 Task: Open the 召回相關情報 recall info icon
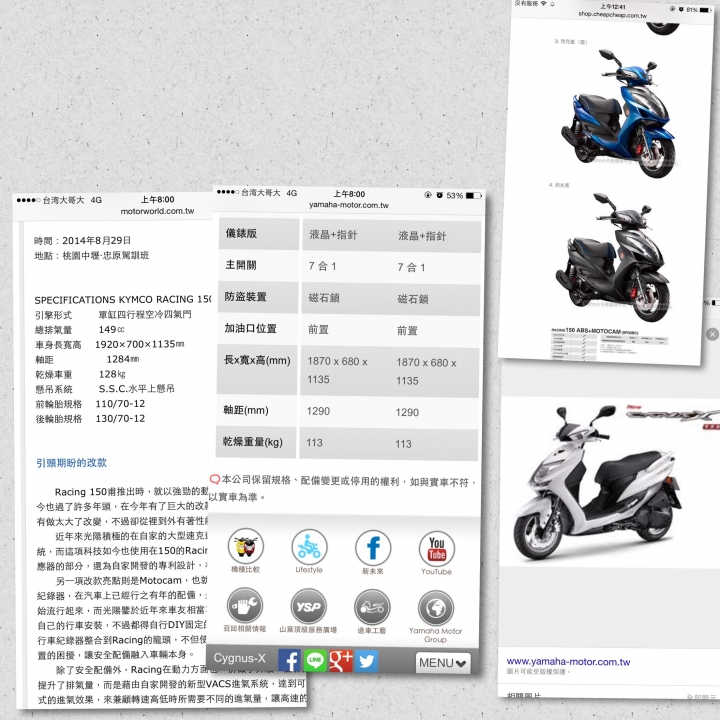(245, 606)
